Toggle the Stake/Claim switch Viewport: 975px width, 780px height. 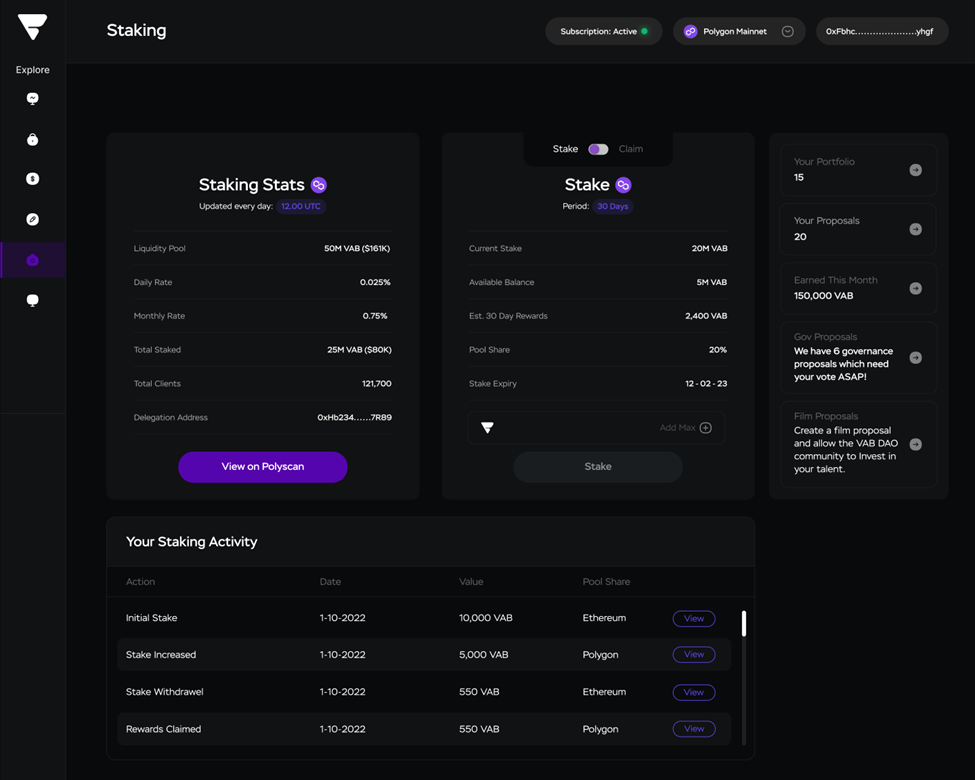point(598,149)
